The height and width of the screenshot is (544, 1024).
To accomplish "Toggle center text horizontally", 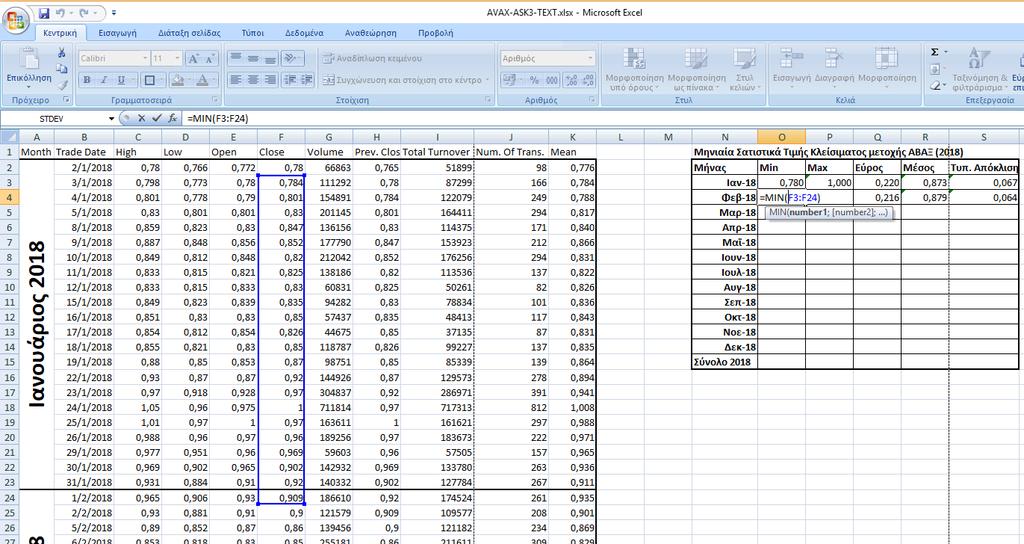I will click(x=253, y=80).
